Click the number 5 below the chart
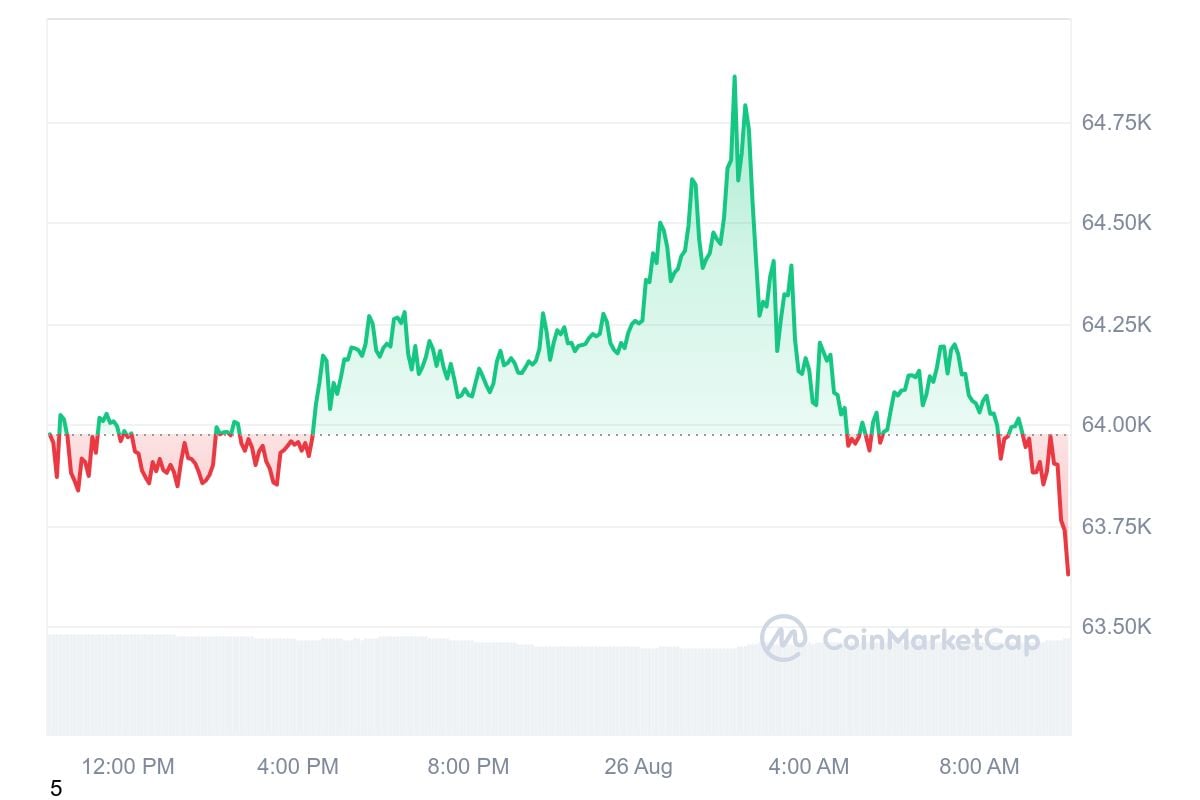1200x800 pixels. [x=56, y=789]
